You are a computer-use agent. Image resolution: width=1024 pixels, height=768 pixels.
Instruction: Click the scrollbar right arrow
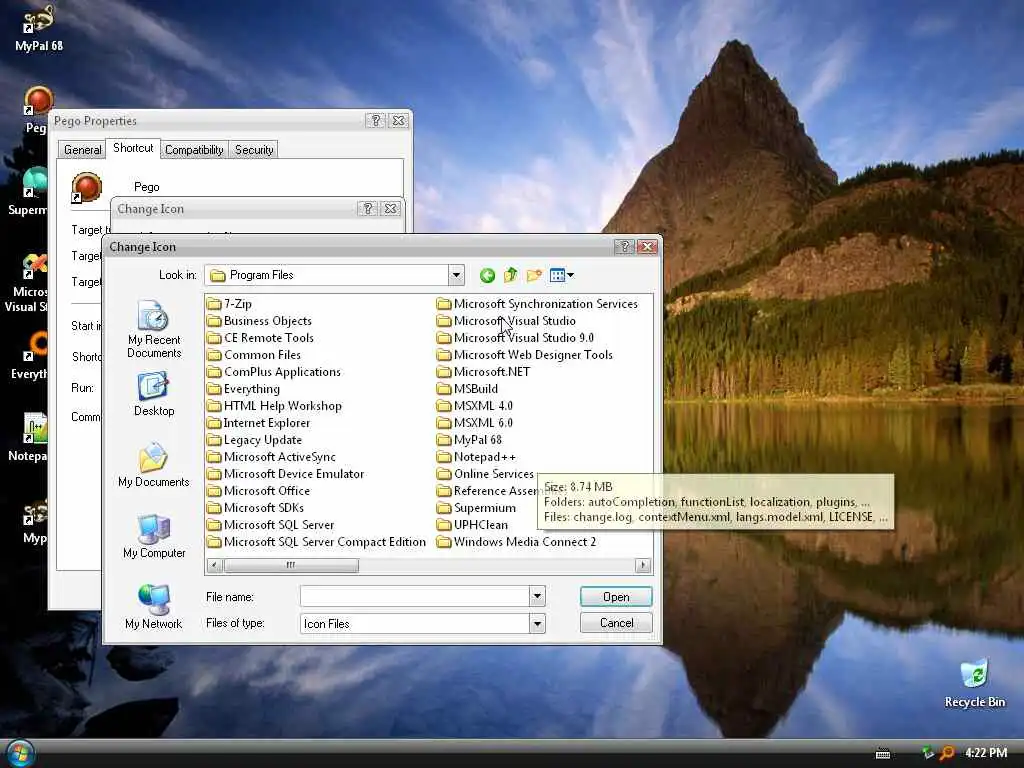(644, 565)
